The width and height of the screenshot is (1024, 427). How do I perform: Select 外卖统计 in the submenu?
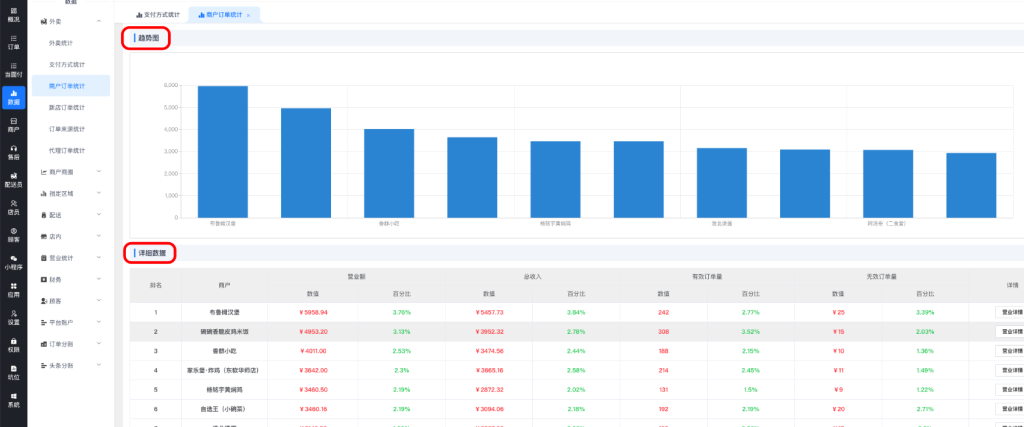[67, 43]
